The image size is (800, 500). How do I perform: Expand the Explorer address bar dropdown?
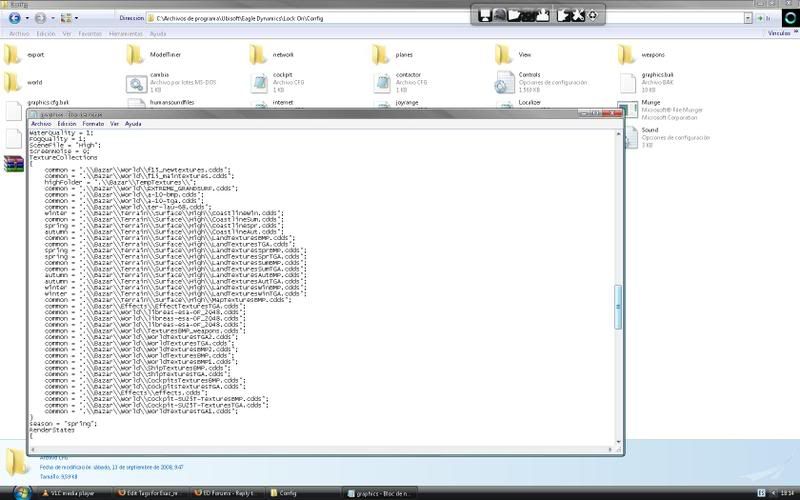pyautogui.click(x=748, y=18)
